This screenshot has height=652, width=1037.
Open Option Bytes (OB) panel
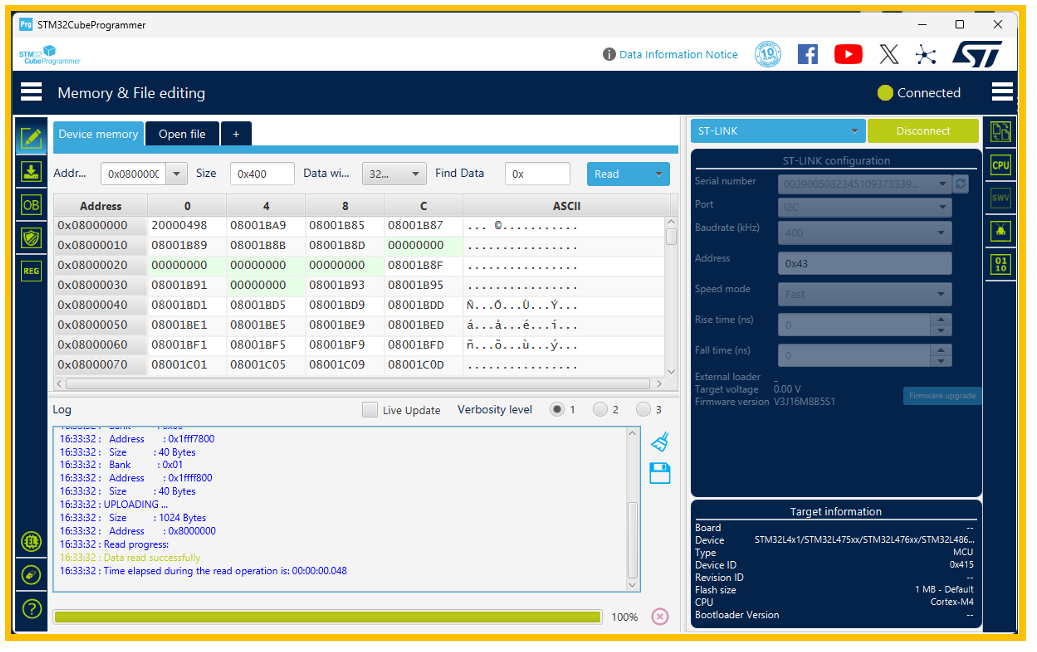coord(31,205)
